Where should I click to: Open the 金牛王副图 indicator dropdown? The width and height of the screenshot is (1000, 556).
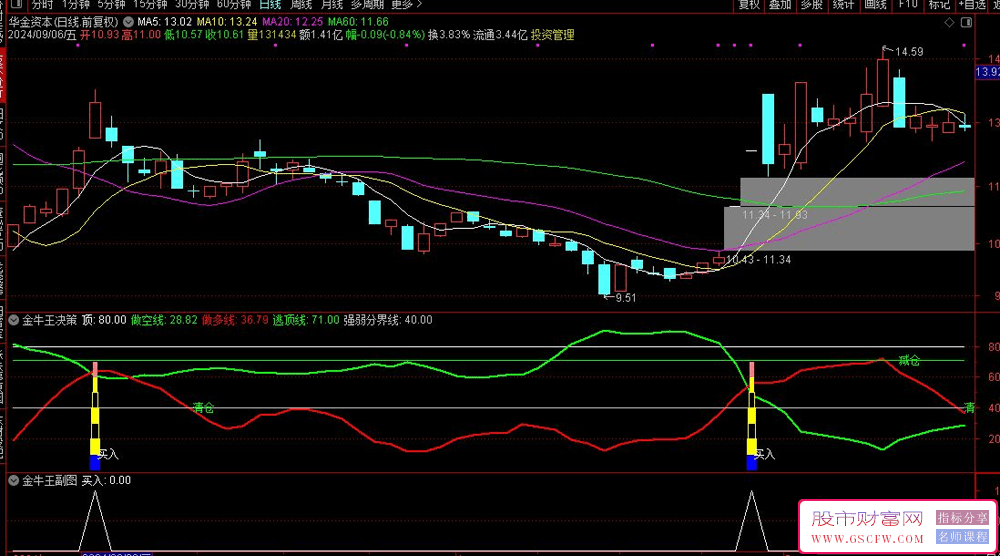pyautogui.click(x=13, y=481)
